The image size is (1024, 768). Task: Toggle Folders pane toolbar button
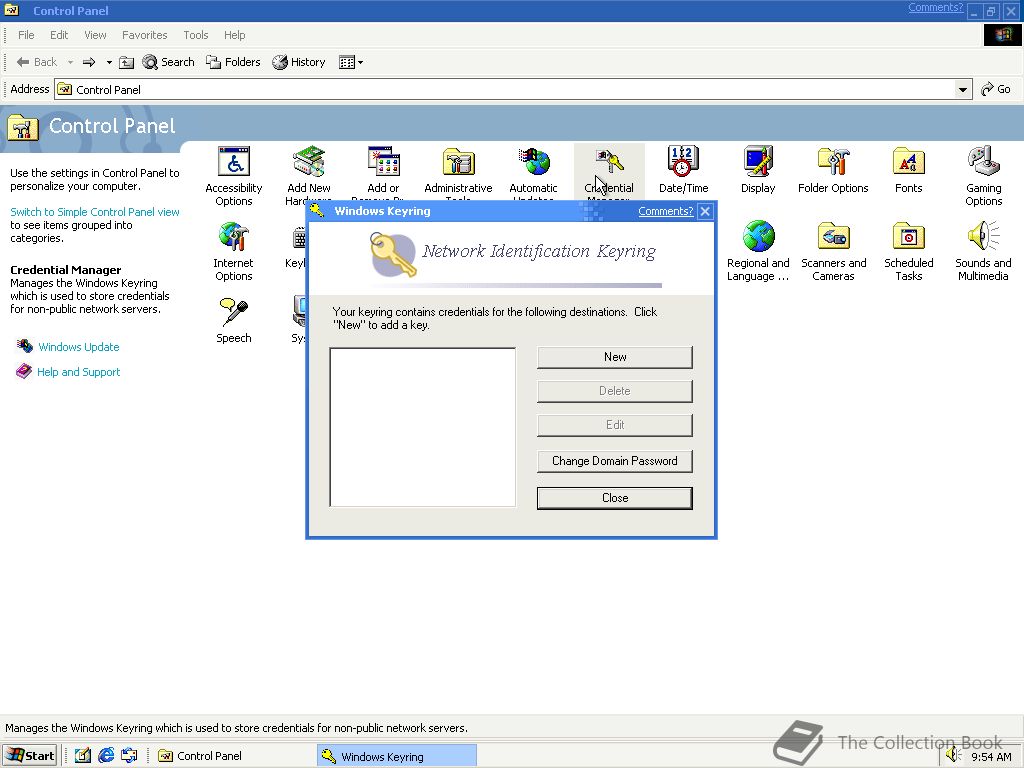(233, 62)
